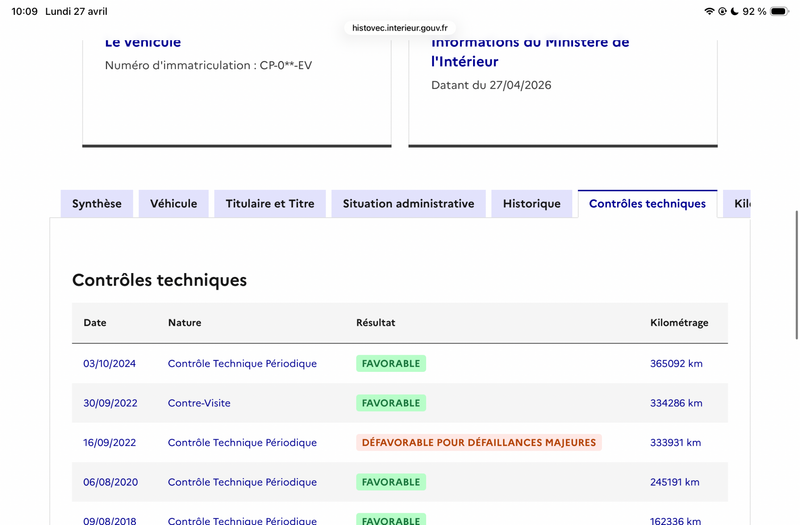Click the page scrollbar on the right
Viewport: 800px width, 525px height.
[x=796, y=274]
